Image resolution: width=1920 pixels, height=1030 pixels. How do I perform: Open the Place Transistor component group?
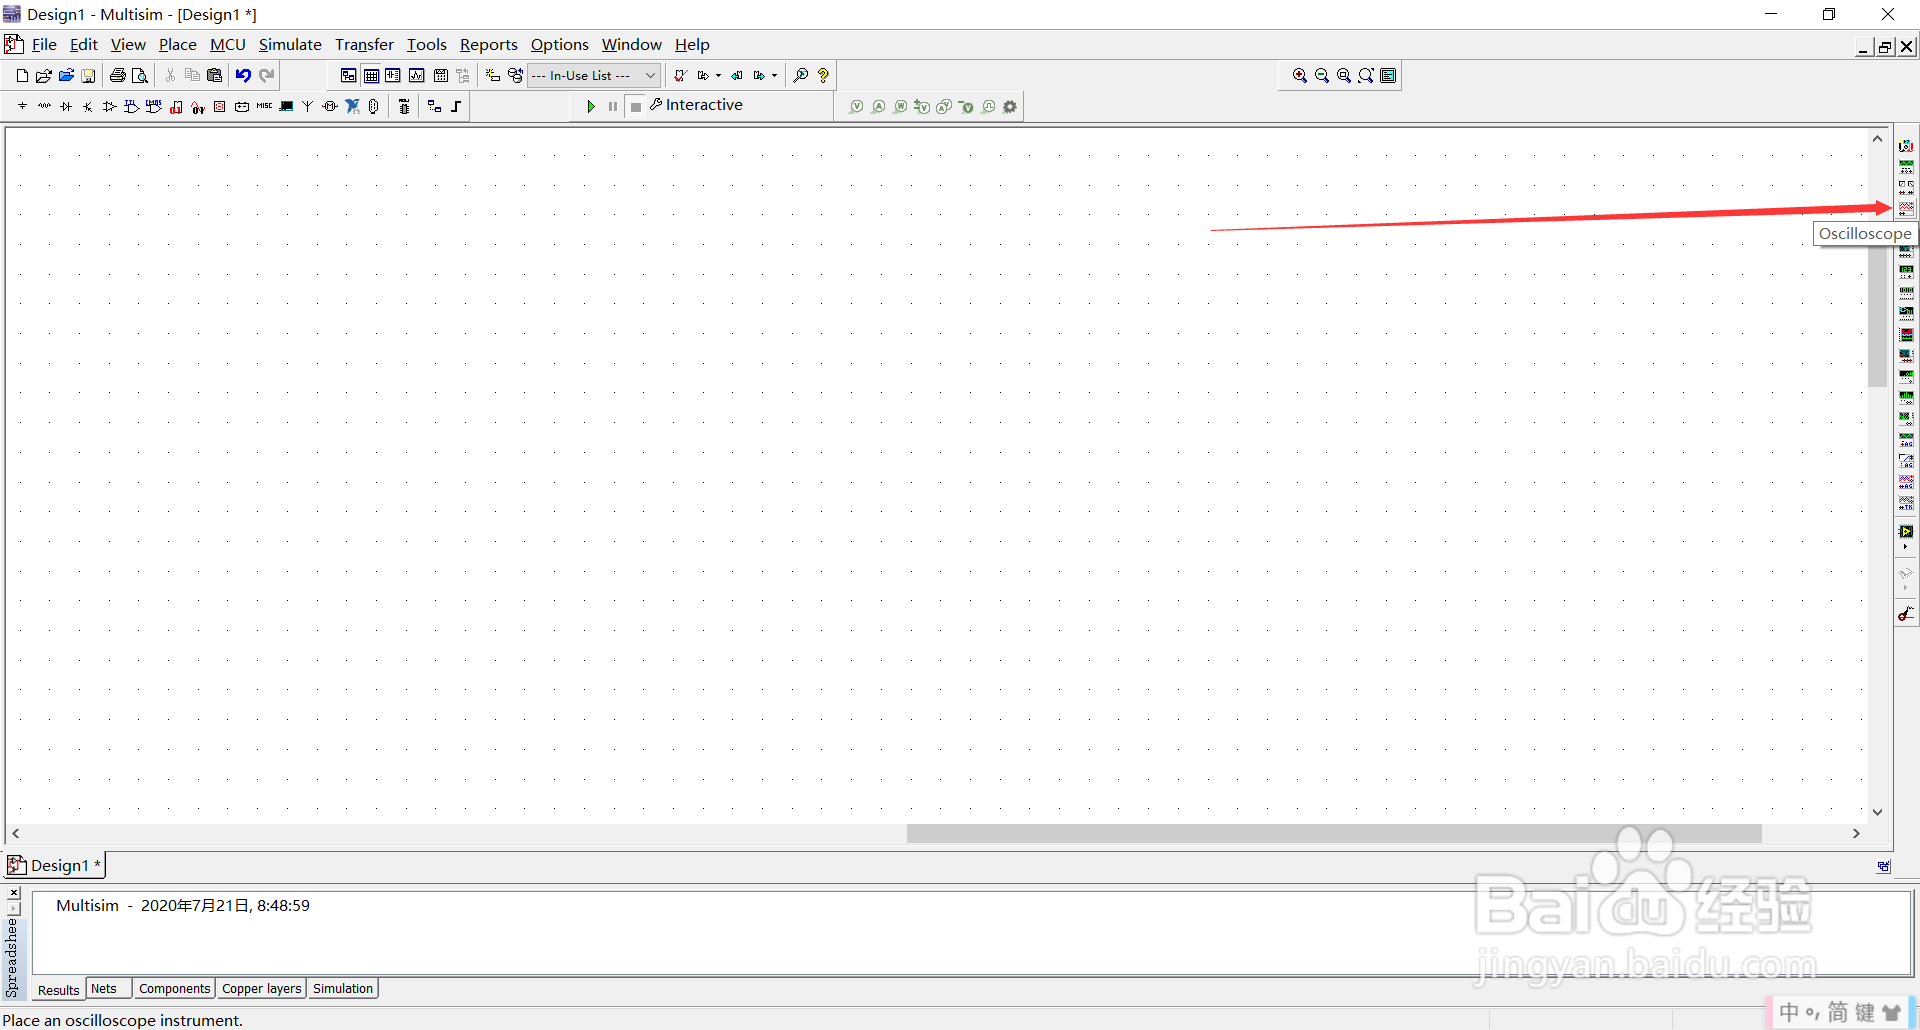tap(88, 106)
